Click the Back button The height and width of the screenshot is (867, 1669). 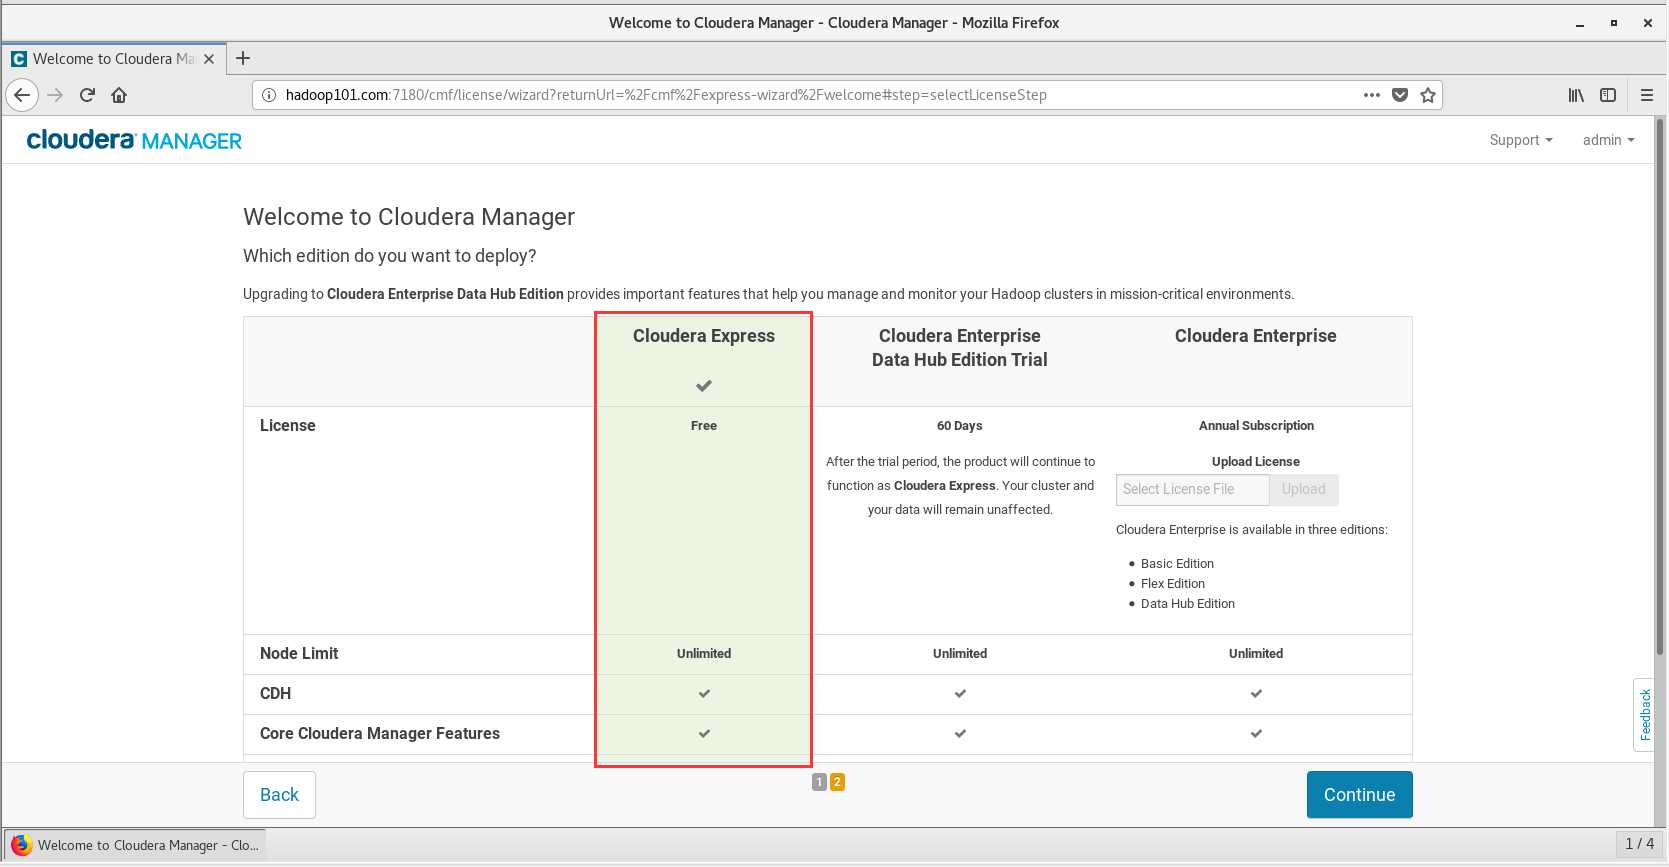[280, 795]
